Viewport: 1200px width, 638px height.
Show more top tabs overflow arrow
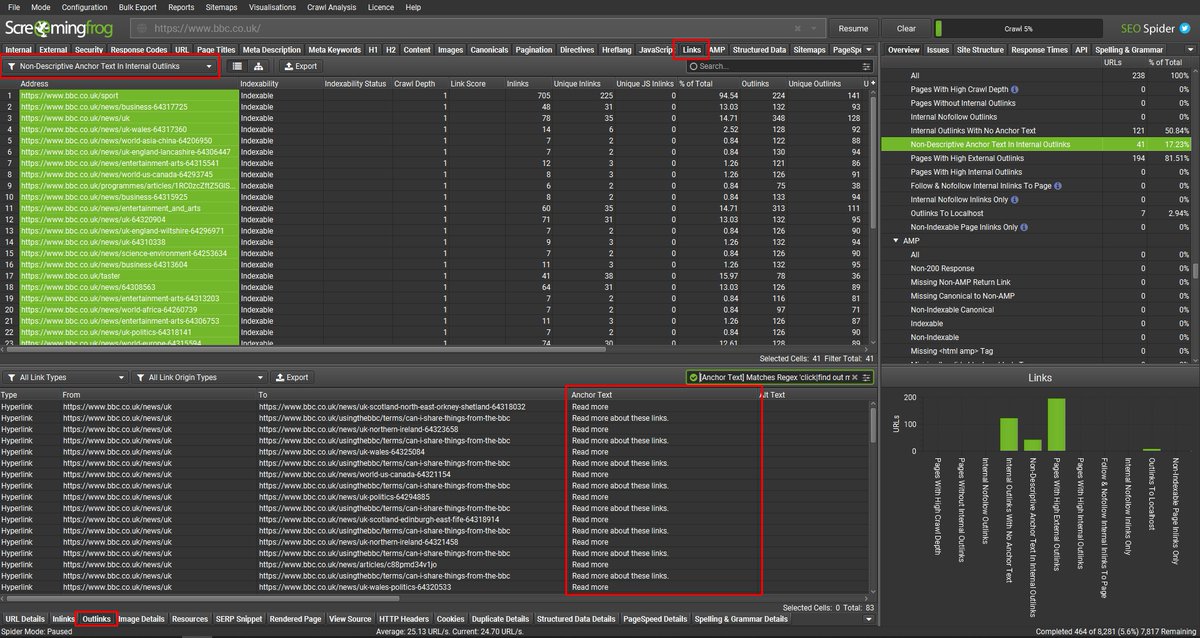coord(869,49)
